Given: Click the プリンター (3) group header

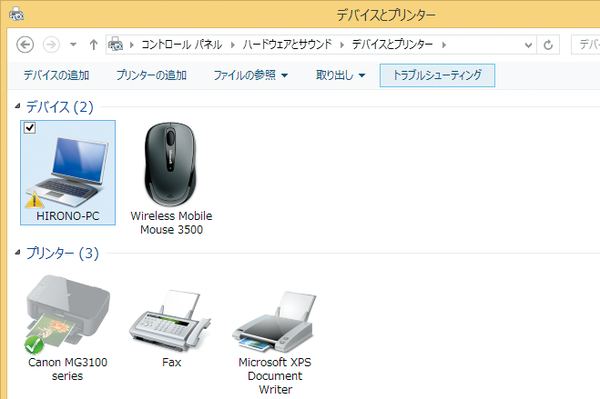Looking at the screenshot, I should 62,253.
